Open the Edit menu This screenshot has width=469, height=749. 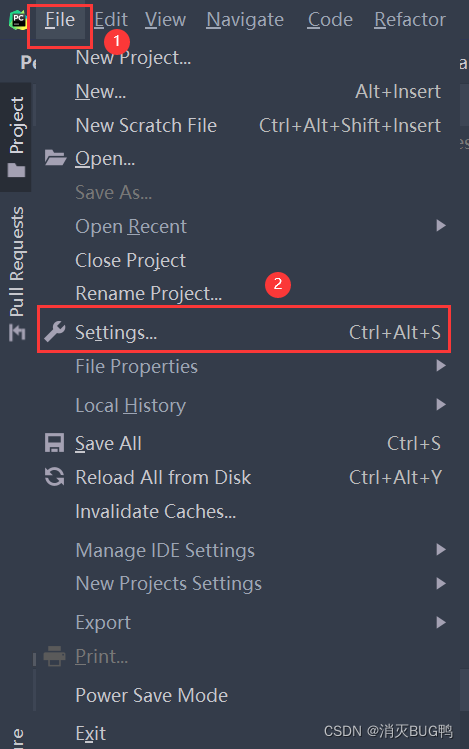(111, 20)
